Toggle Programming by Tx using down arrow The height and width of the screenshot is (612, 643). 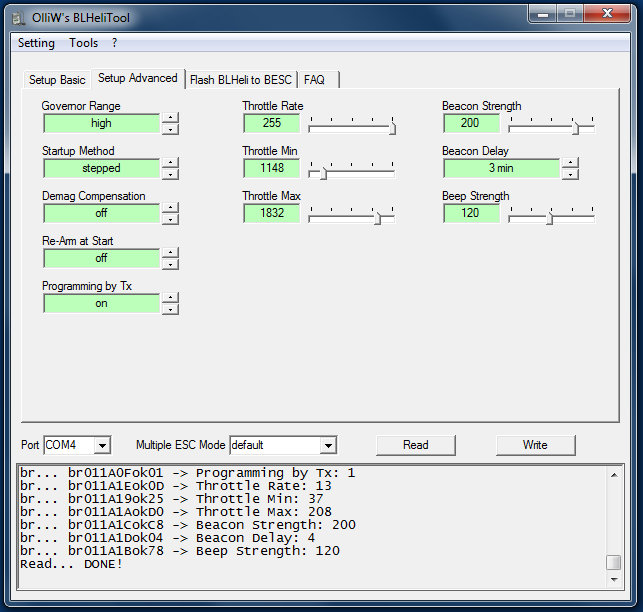pyautogui.click(x=170, y=309)
